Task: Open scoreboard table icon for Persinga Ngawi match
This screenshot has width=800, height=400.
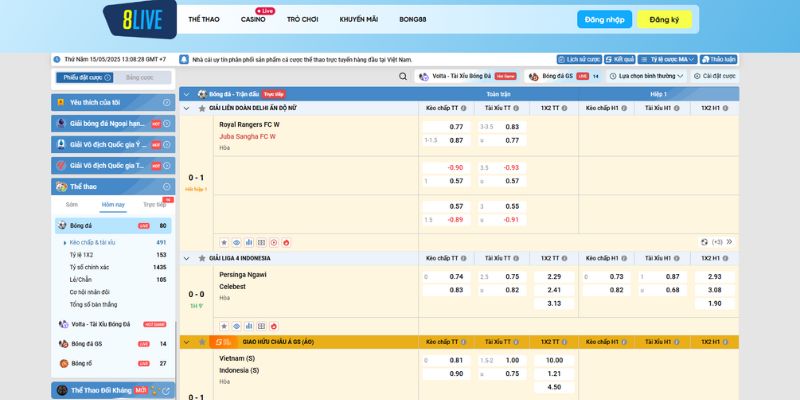Action: tap(261, 326)
